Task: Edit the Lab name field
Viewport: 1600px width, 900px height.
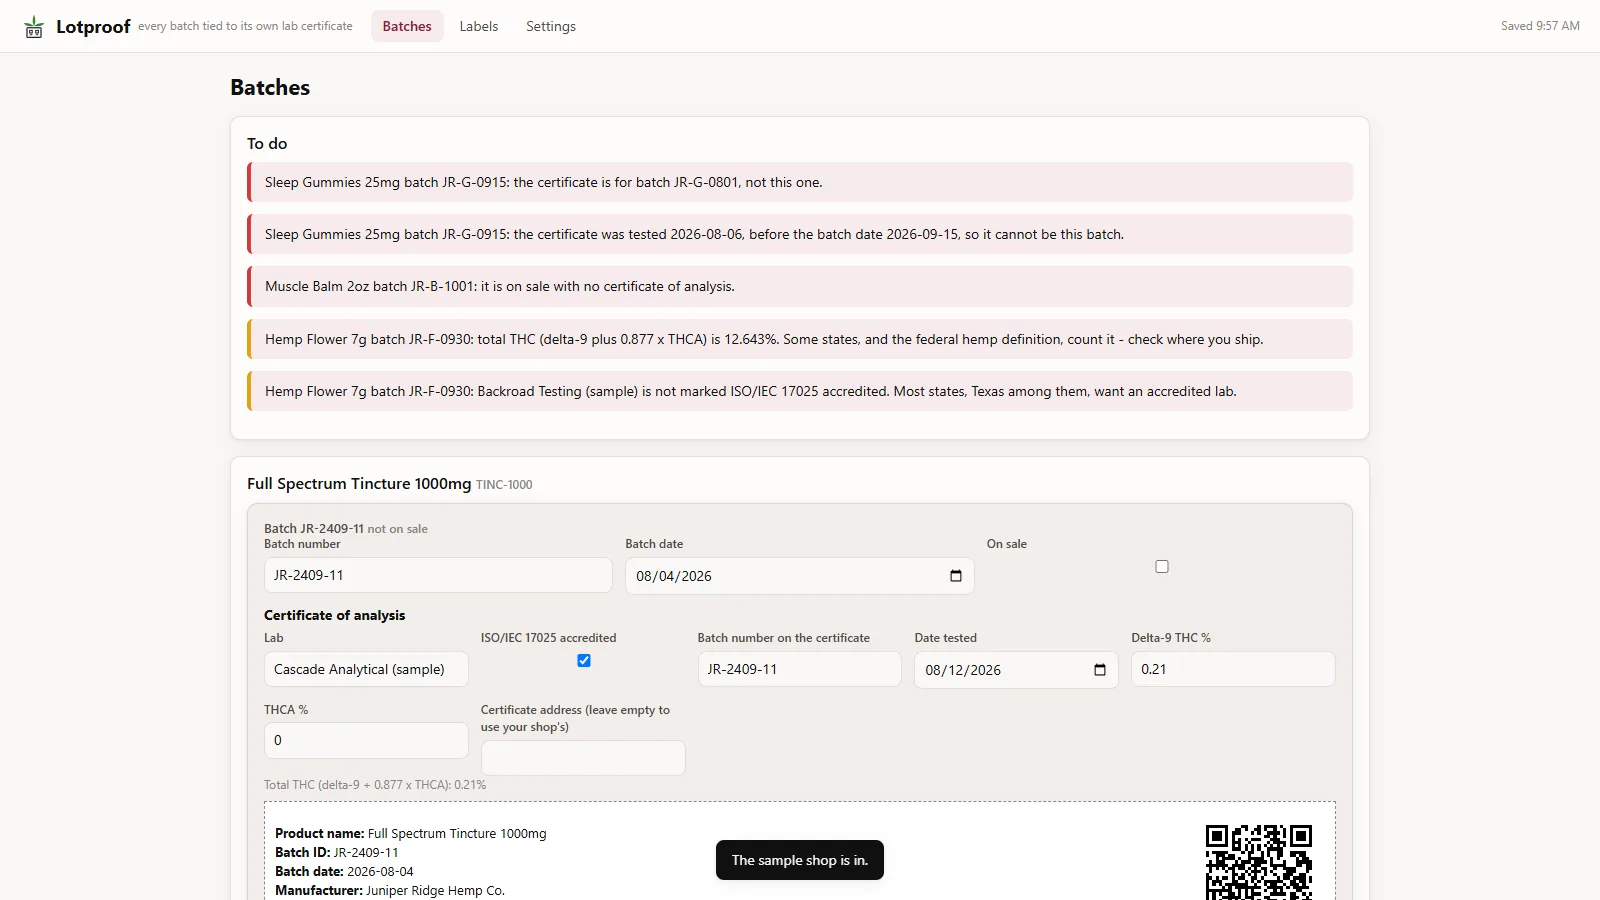Action: [366, 669]
